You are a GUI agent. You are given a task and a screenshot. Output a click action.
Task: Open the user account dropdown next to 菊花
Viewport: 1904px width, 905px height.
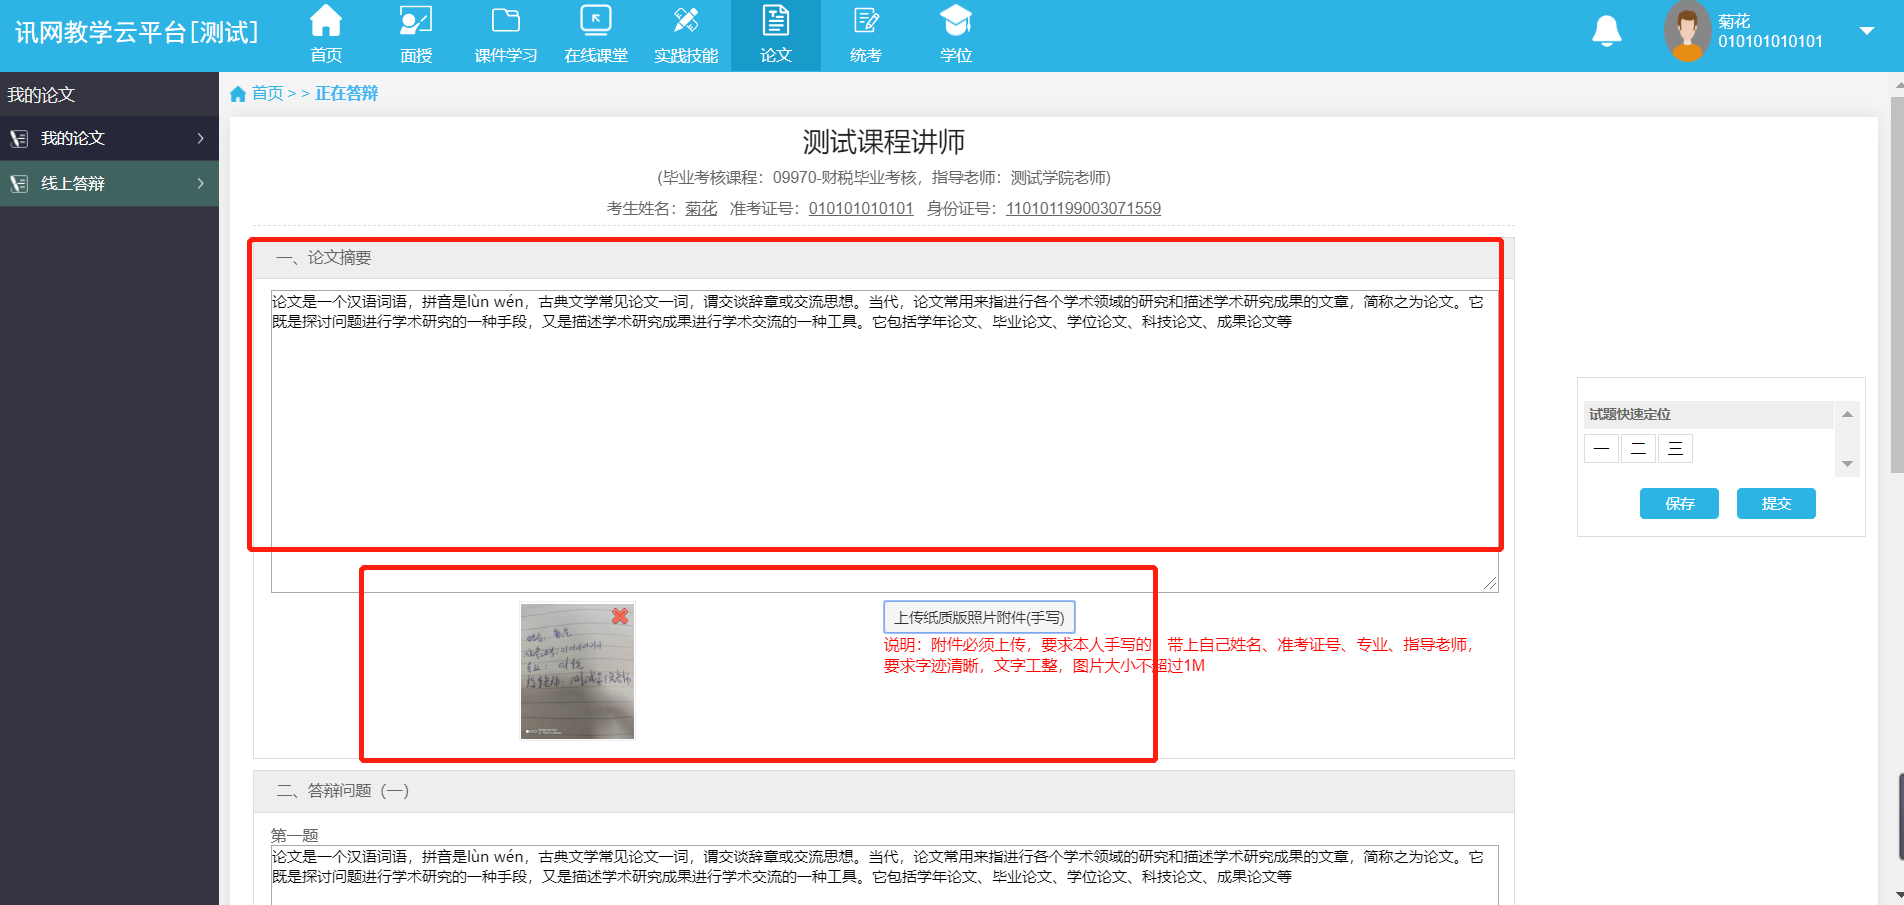[x=1868, y=30]
